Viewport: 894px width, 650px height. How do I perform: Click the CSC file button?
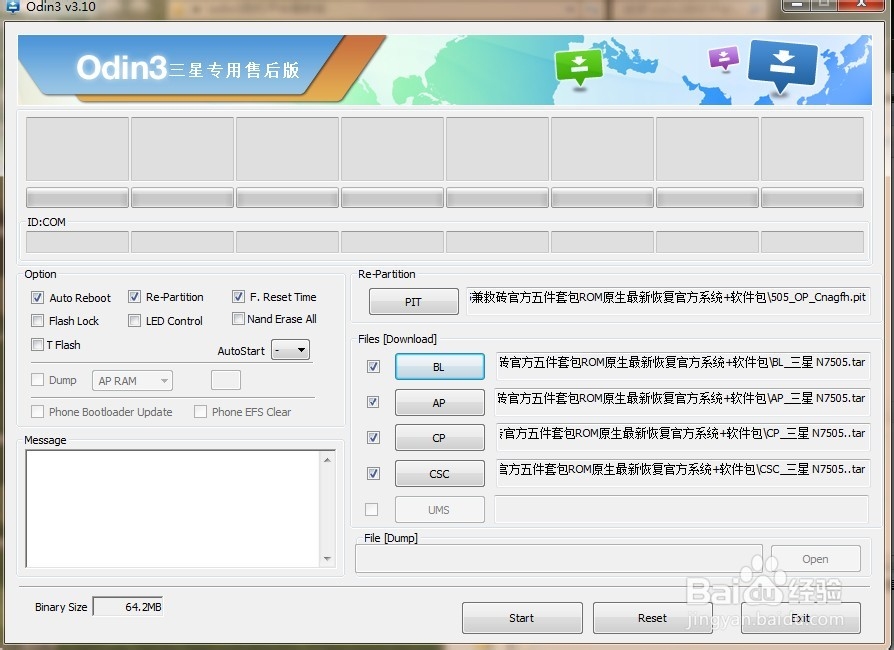tap(439, 473)
